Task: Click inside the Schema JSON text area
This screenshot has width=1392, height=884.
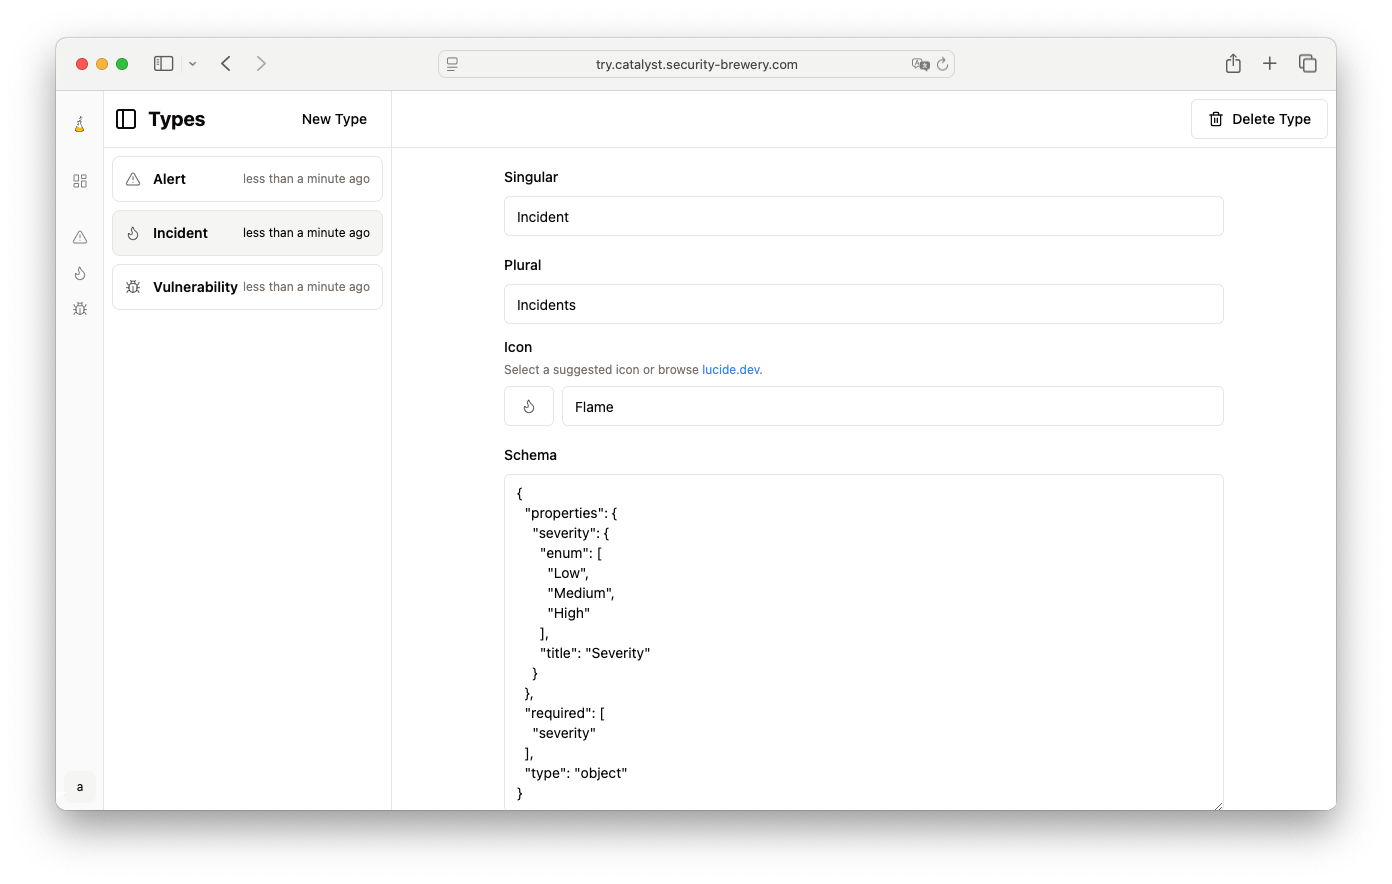Action: click(863, 642)
